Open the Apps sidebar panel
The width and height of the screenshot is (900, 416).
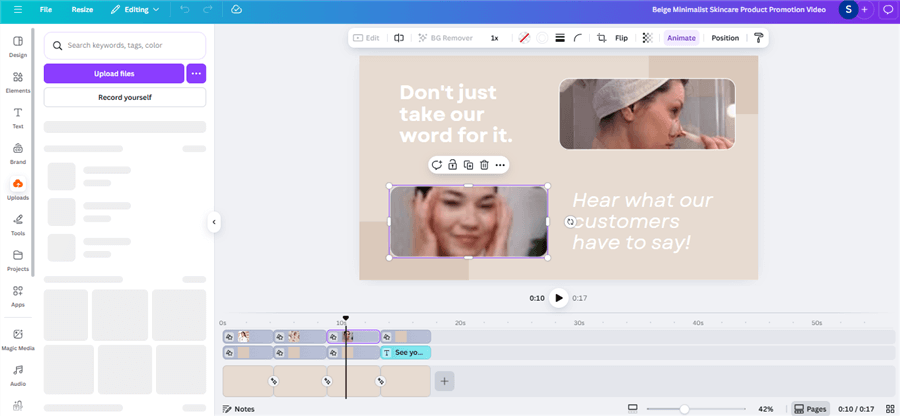tap(18, 296)
